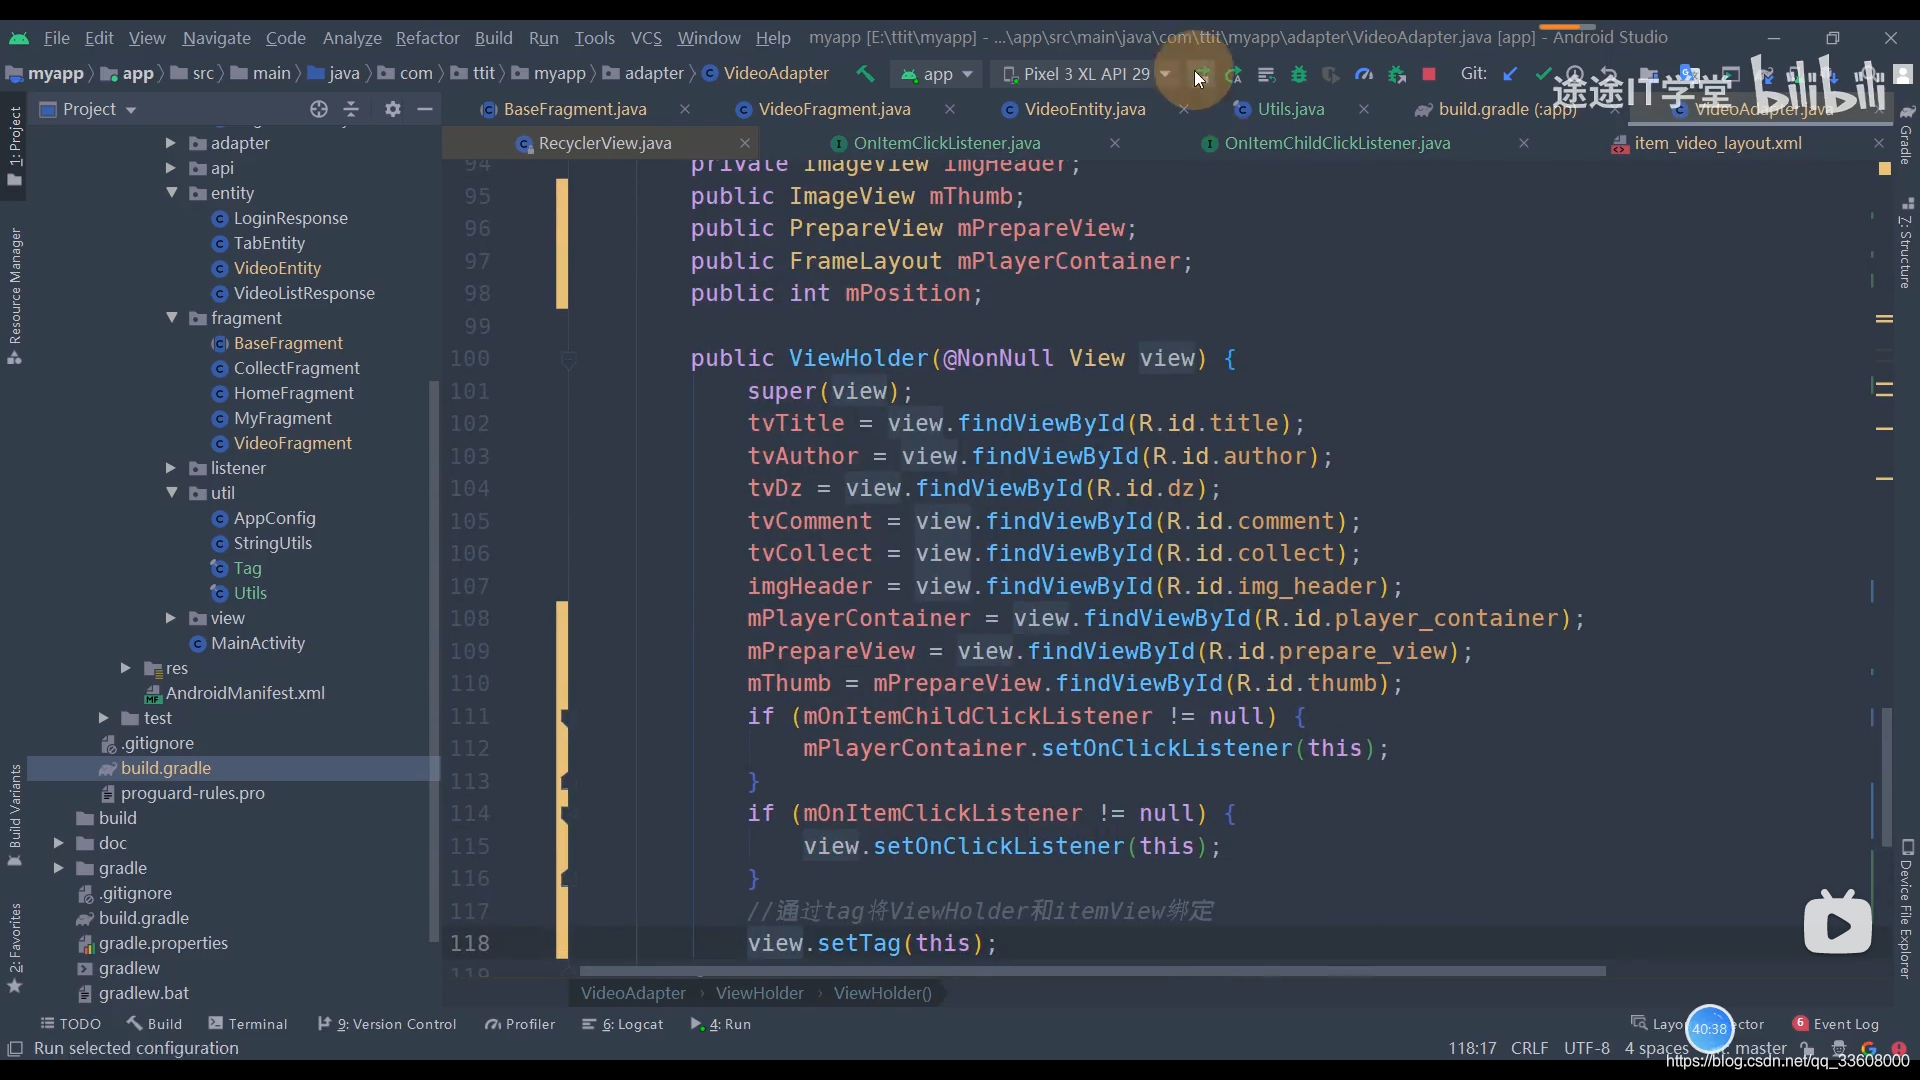Viewport: 1920px width, 1080px height.
Task: Close the VideoFragment.java tab
Action: coord(949,109)
